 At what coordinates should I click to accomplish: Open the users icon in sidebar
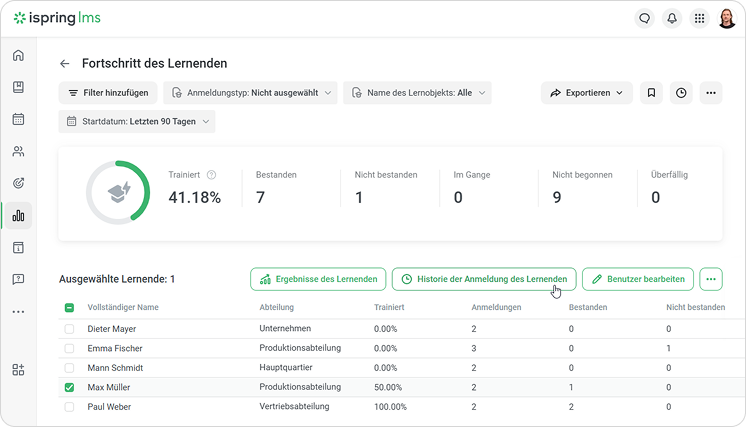click(x=18, y=151)
